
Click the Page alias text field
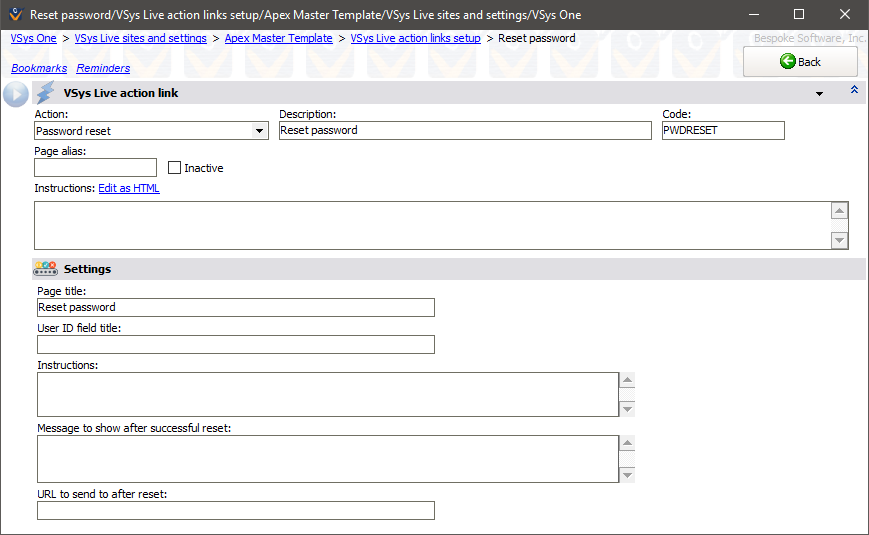(x=95, y=168)
